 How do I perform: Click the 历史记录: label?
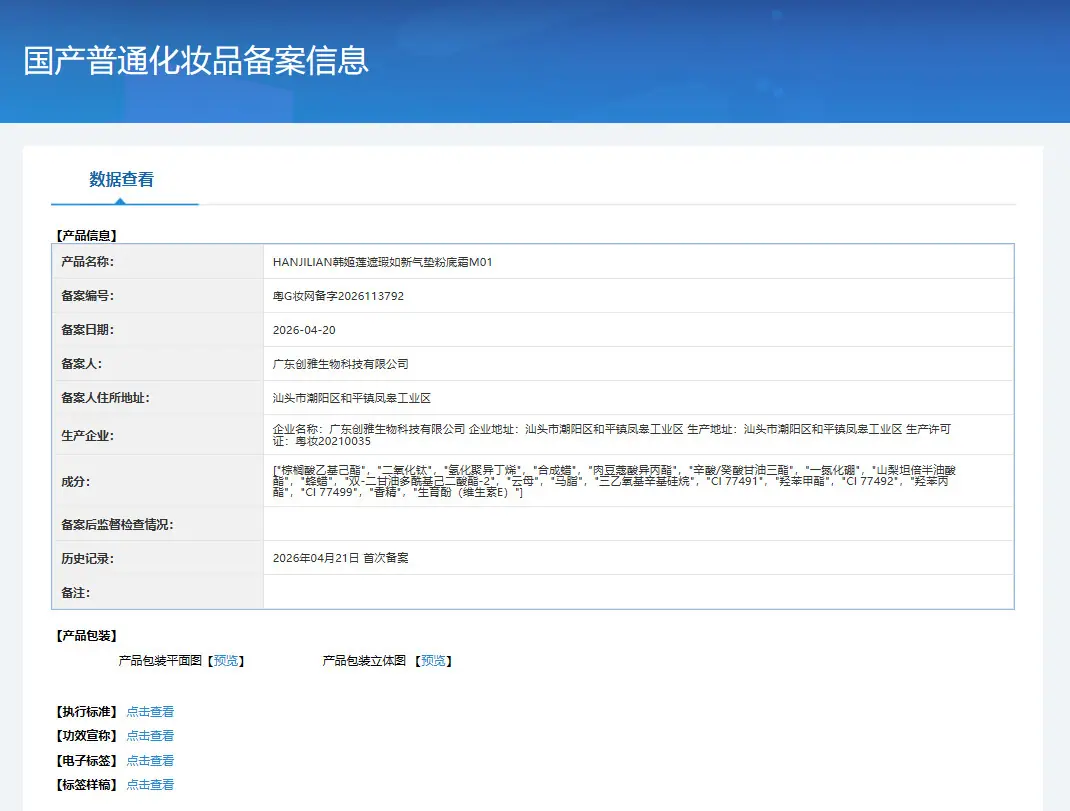coord(88,558)
